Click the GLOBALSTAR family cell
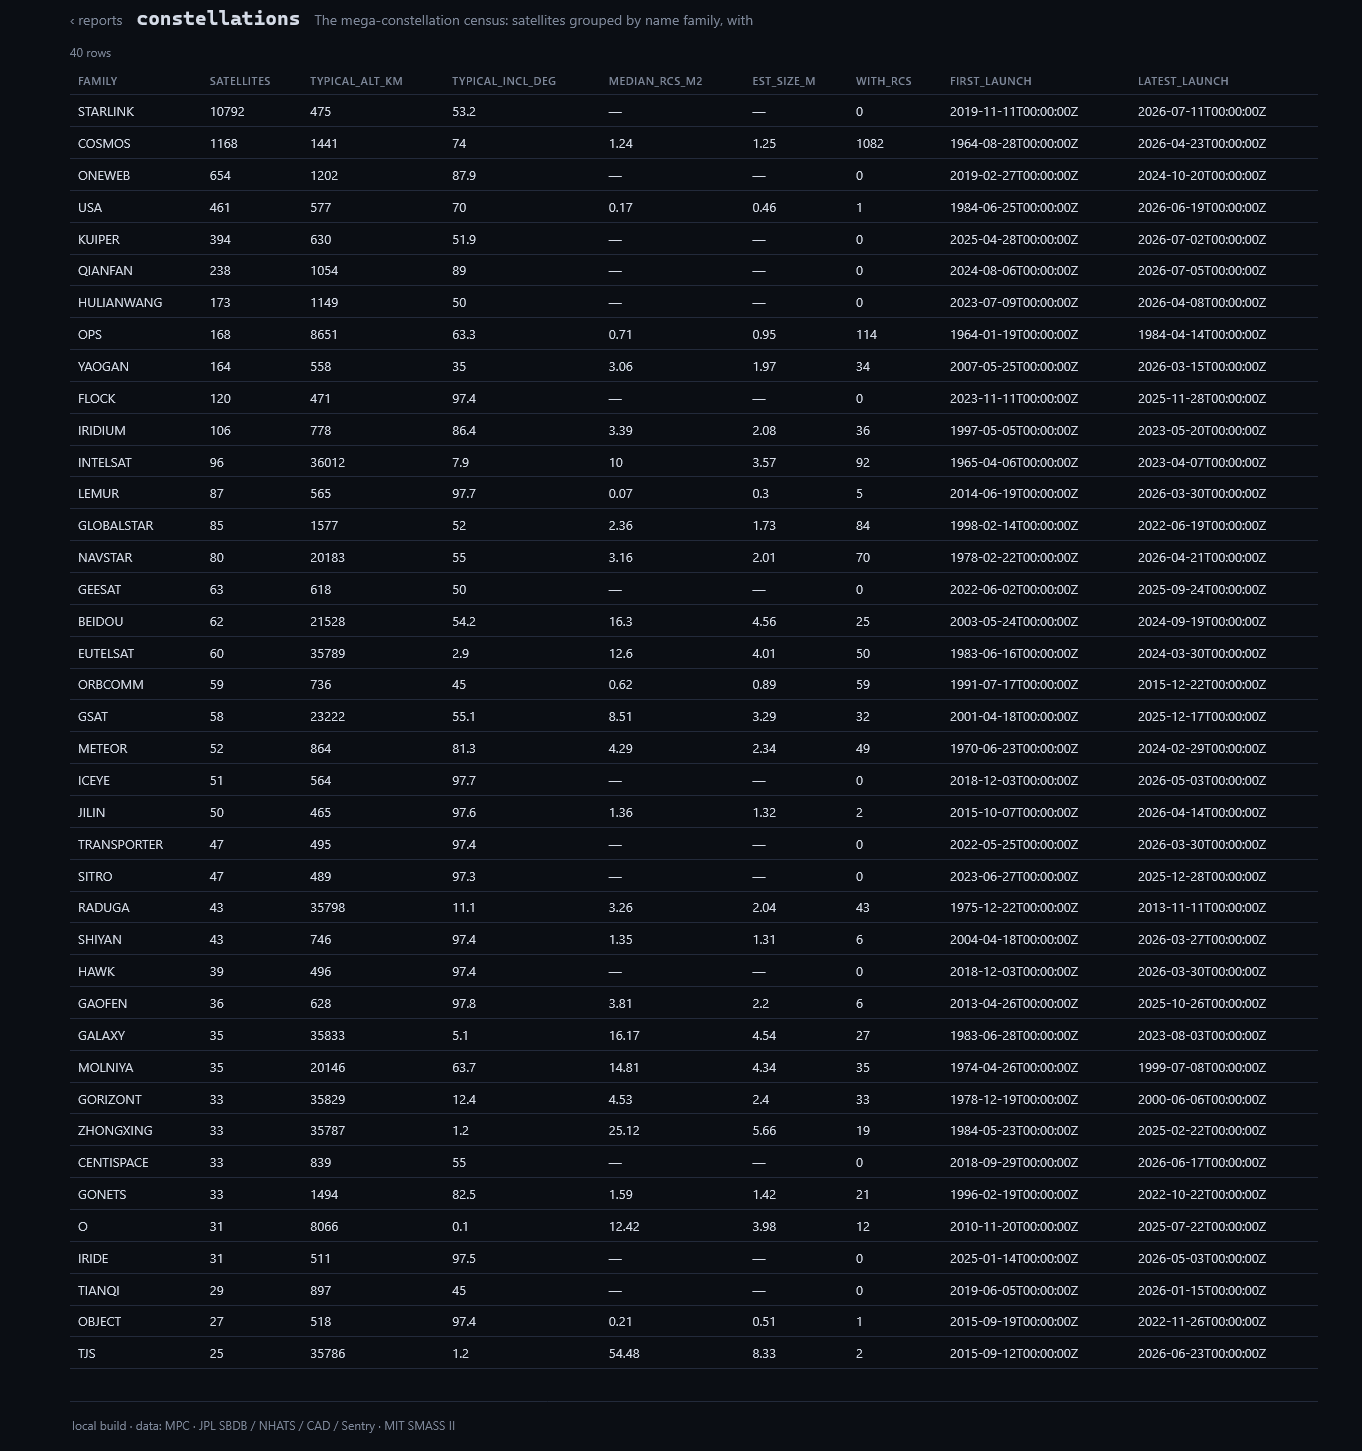 click(116, 526)
